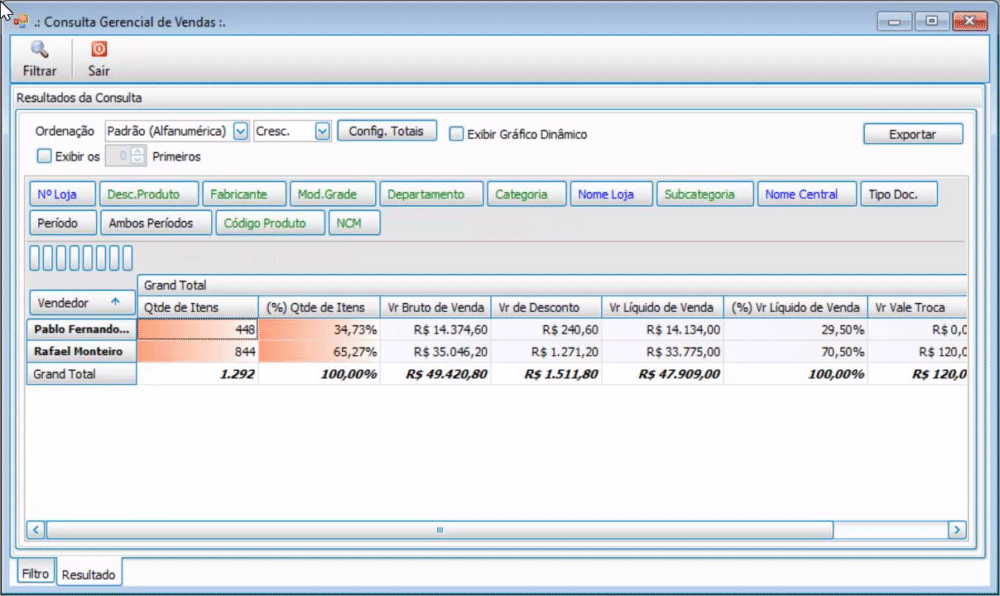Switch to the Filtro tab
Screen dimensions: 1000x596
click(35, 573)
